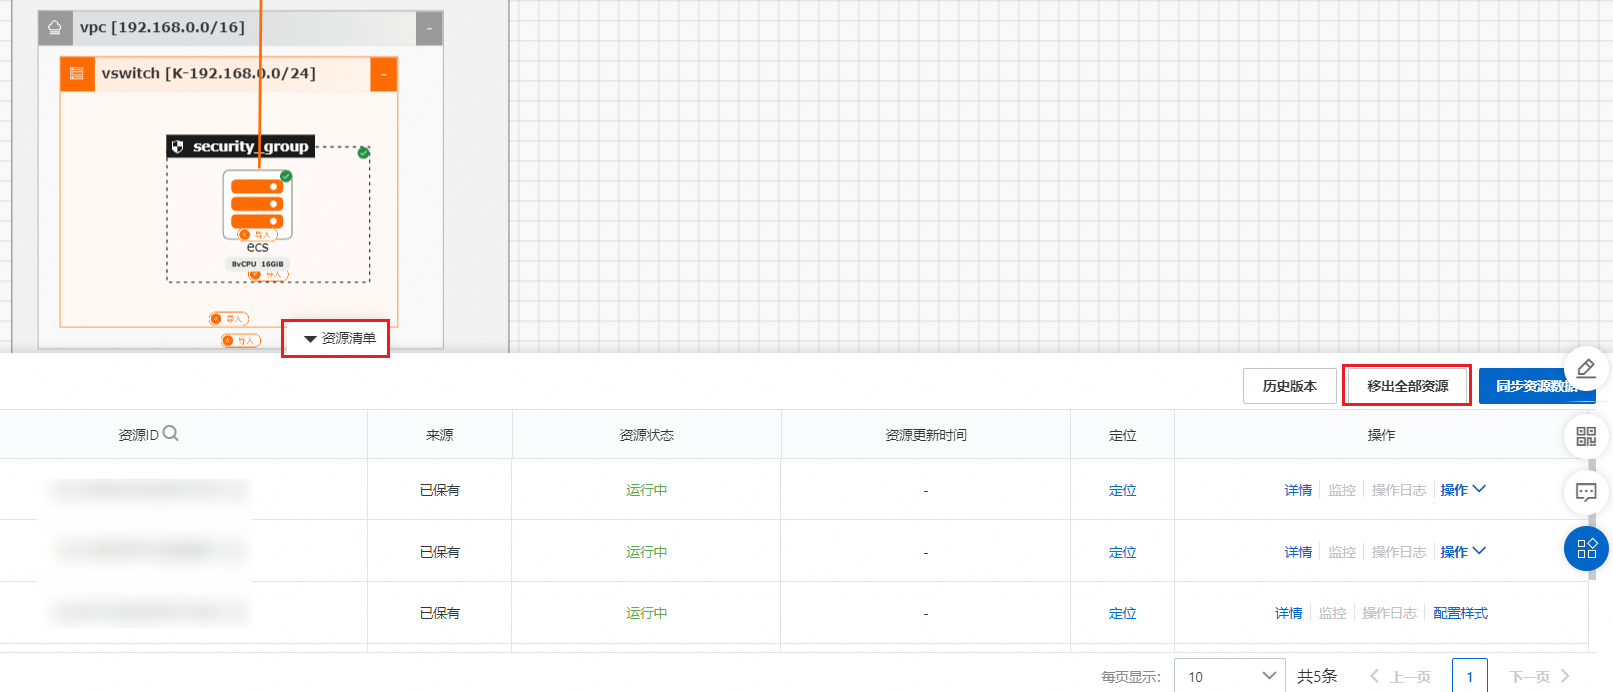Open 详情 for third resource row
Viewport: 1613px width, 692px height.
(x=1288, y=613)
